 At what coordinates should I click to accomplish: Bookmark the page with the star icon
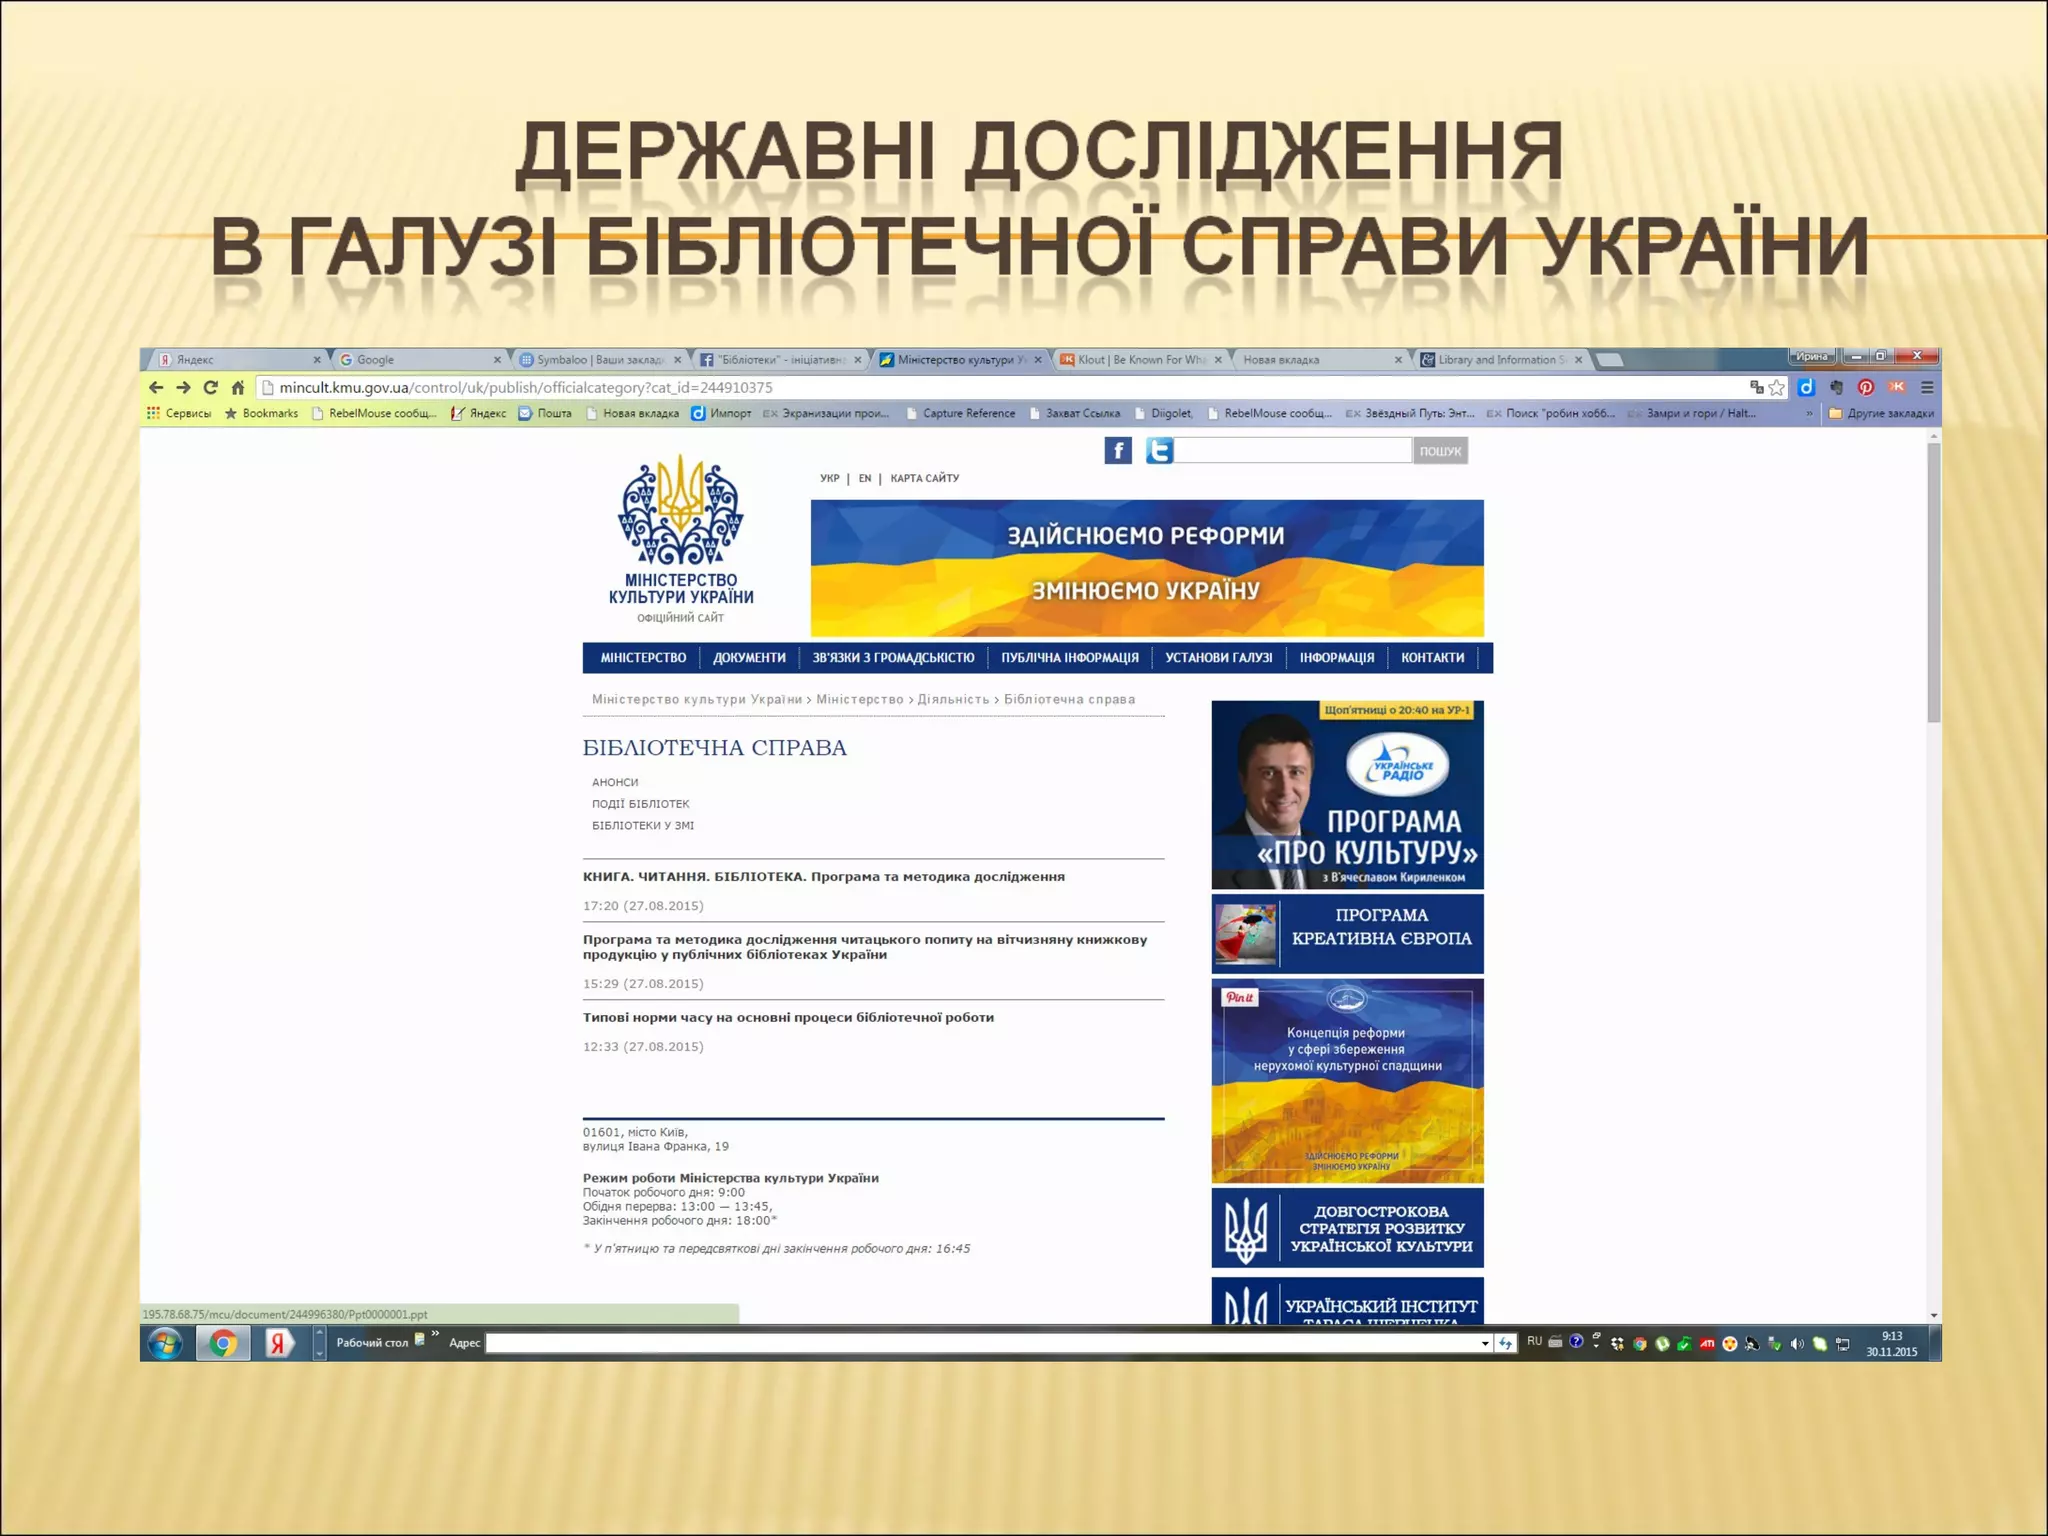pyautogui.click(x=1776, y=388)
